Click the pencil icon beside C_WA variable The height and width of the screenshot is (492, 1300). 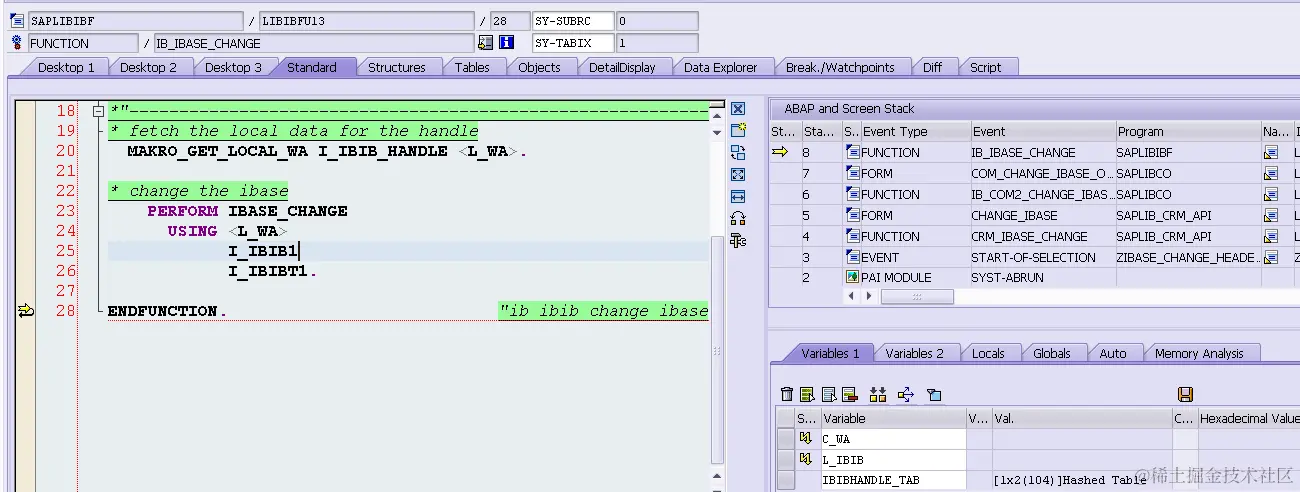click(806, 438)
